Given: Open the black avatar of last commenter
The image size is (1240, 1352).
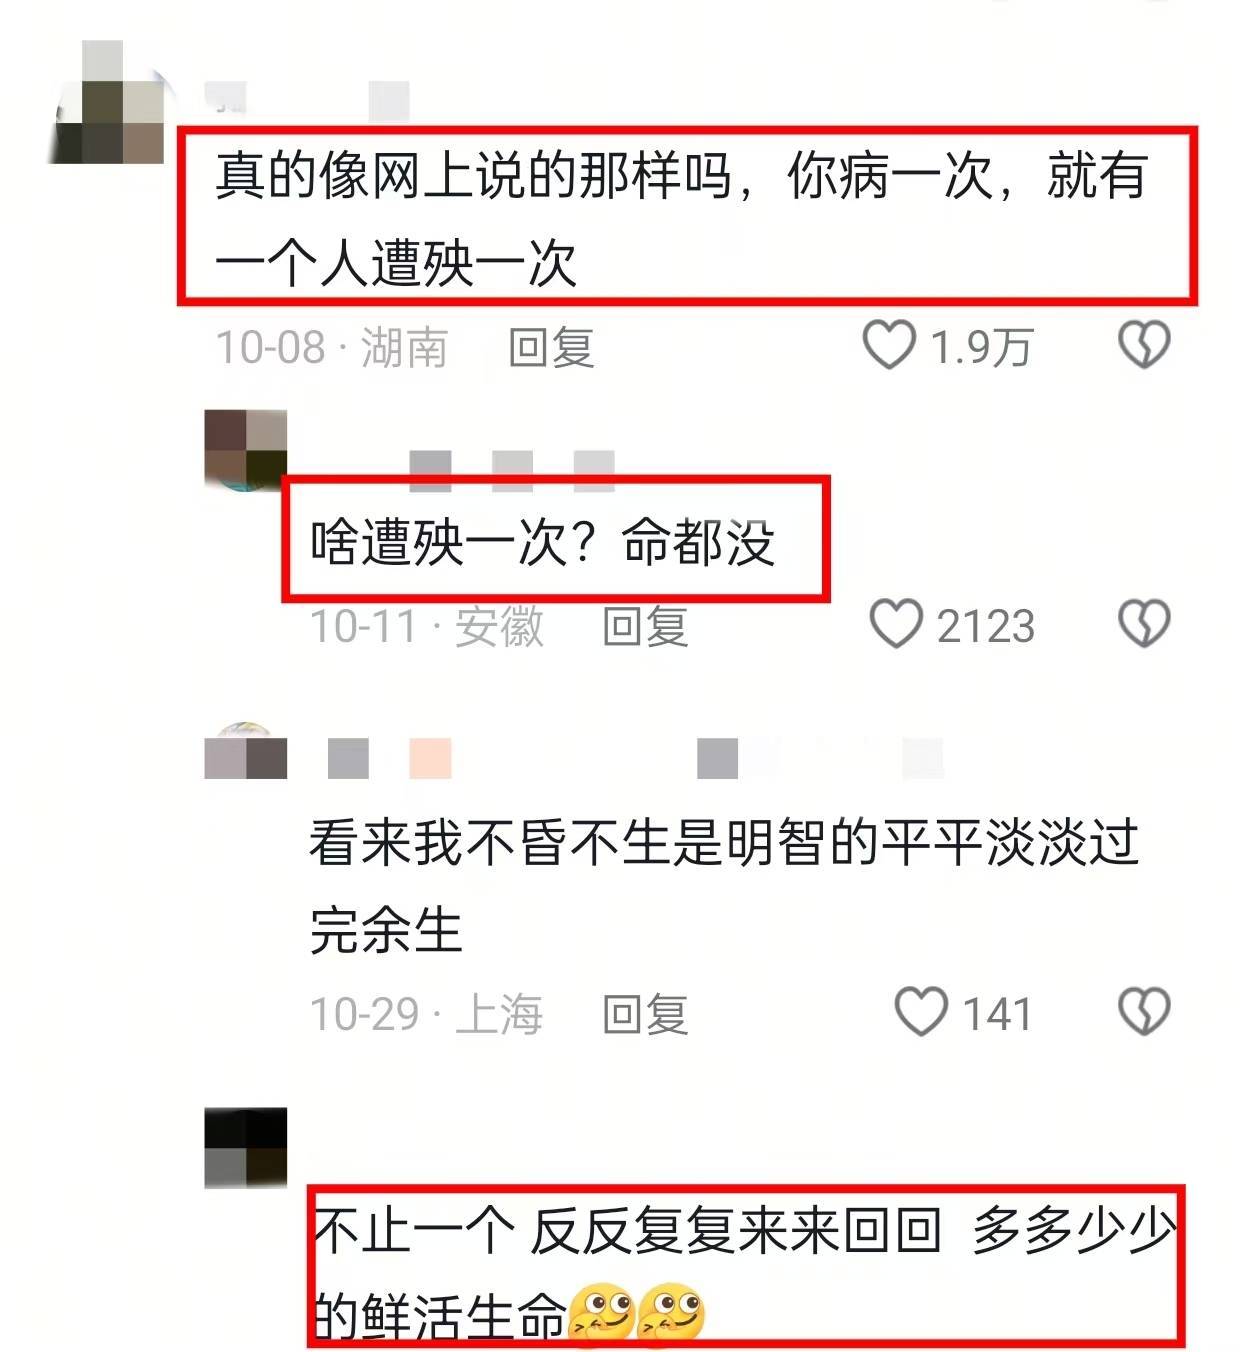Looking at the screenshot, I should 246,1148.
